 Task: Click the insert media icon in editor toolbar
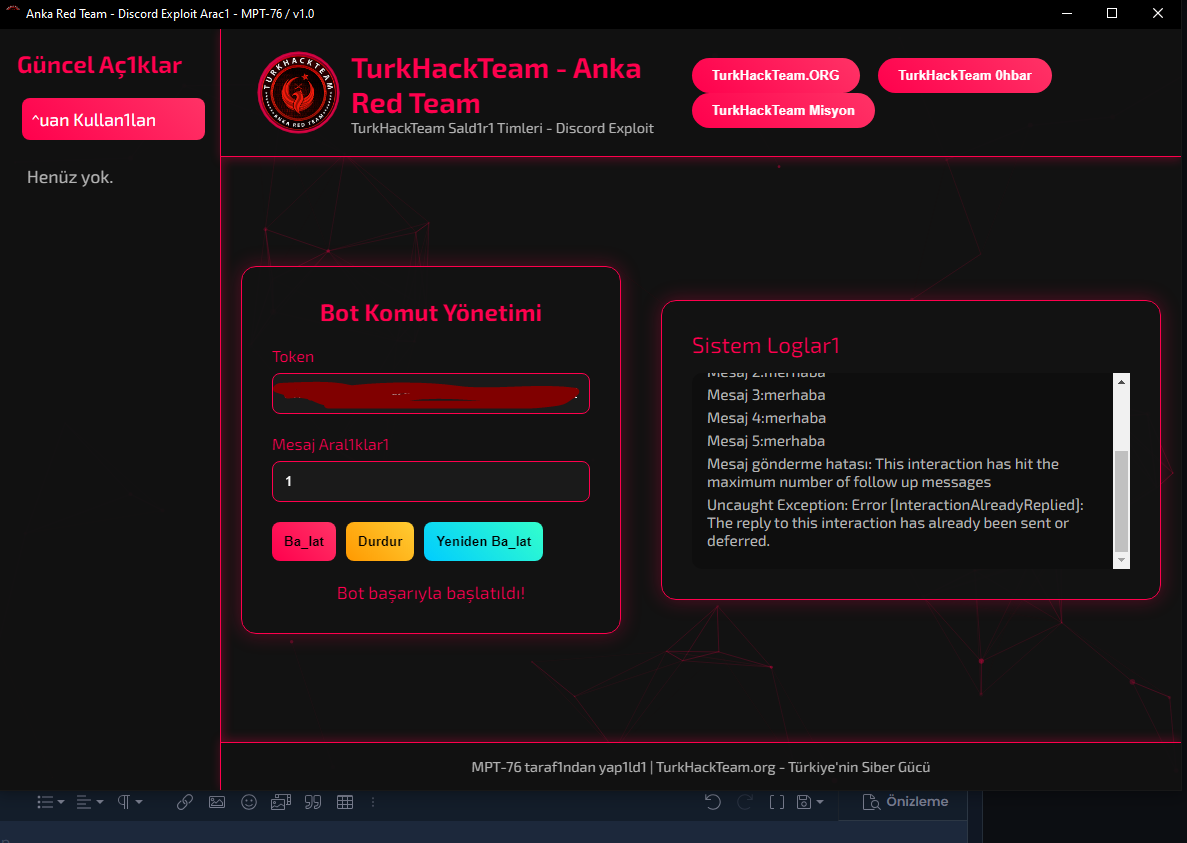pyautogui.click(x=281, y=802)
